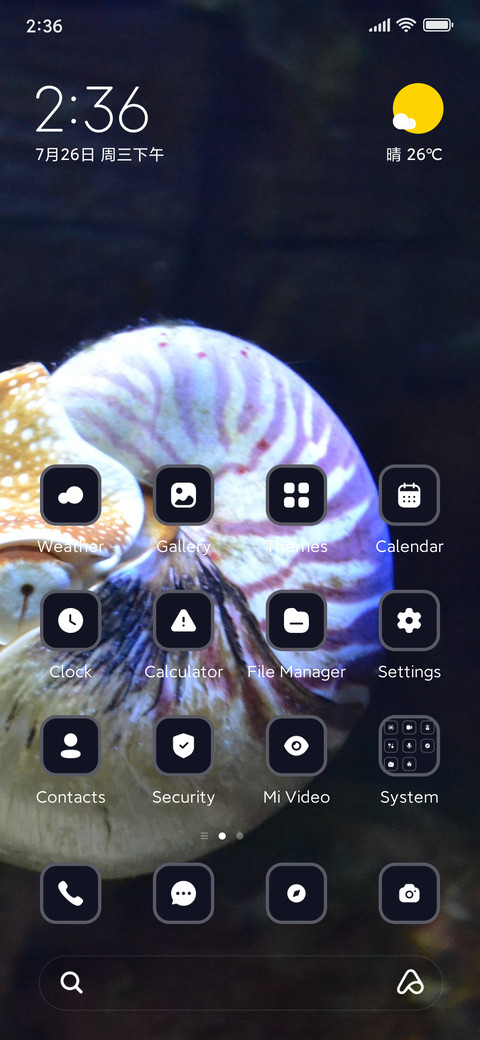Launch the Themes app
Image resolution: width=480 pixels, height=1040 pixels.
(296, 495)
